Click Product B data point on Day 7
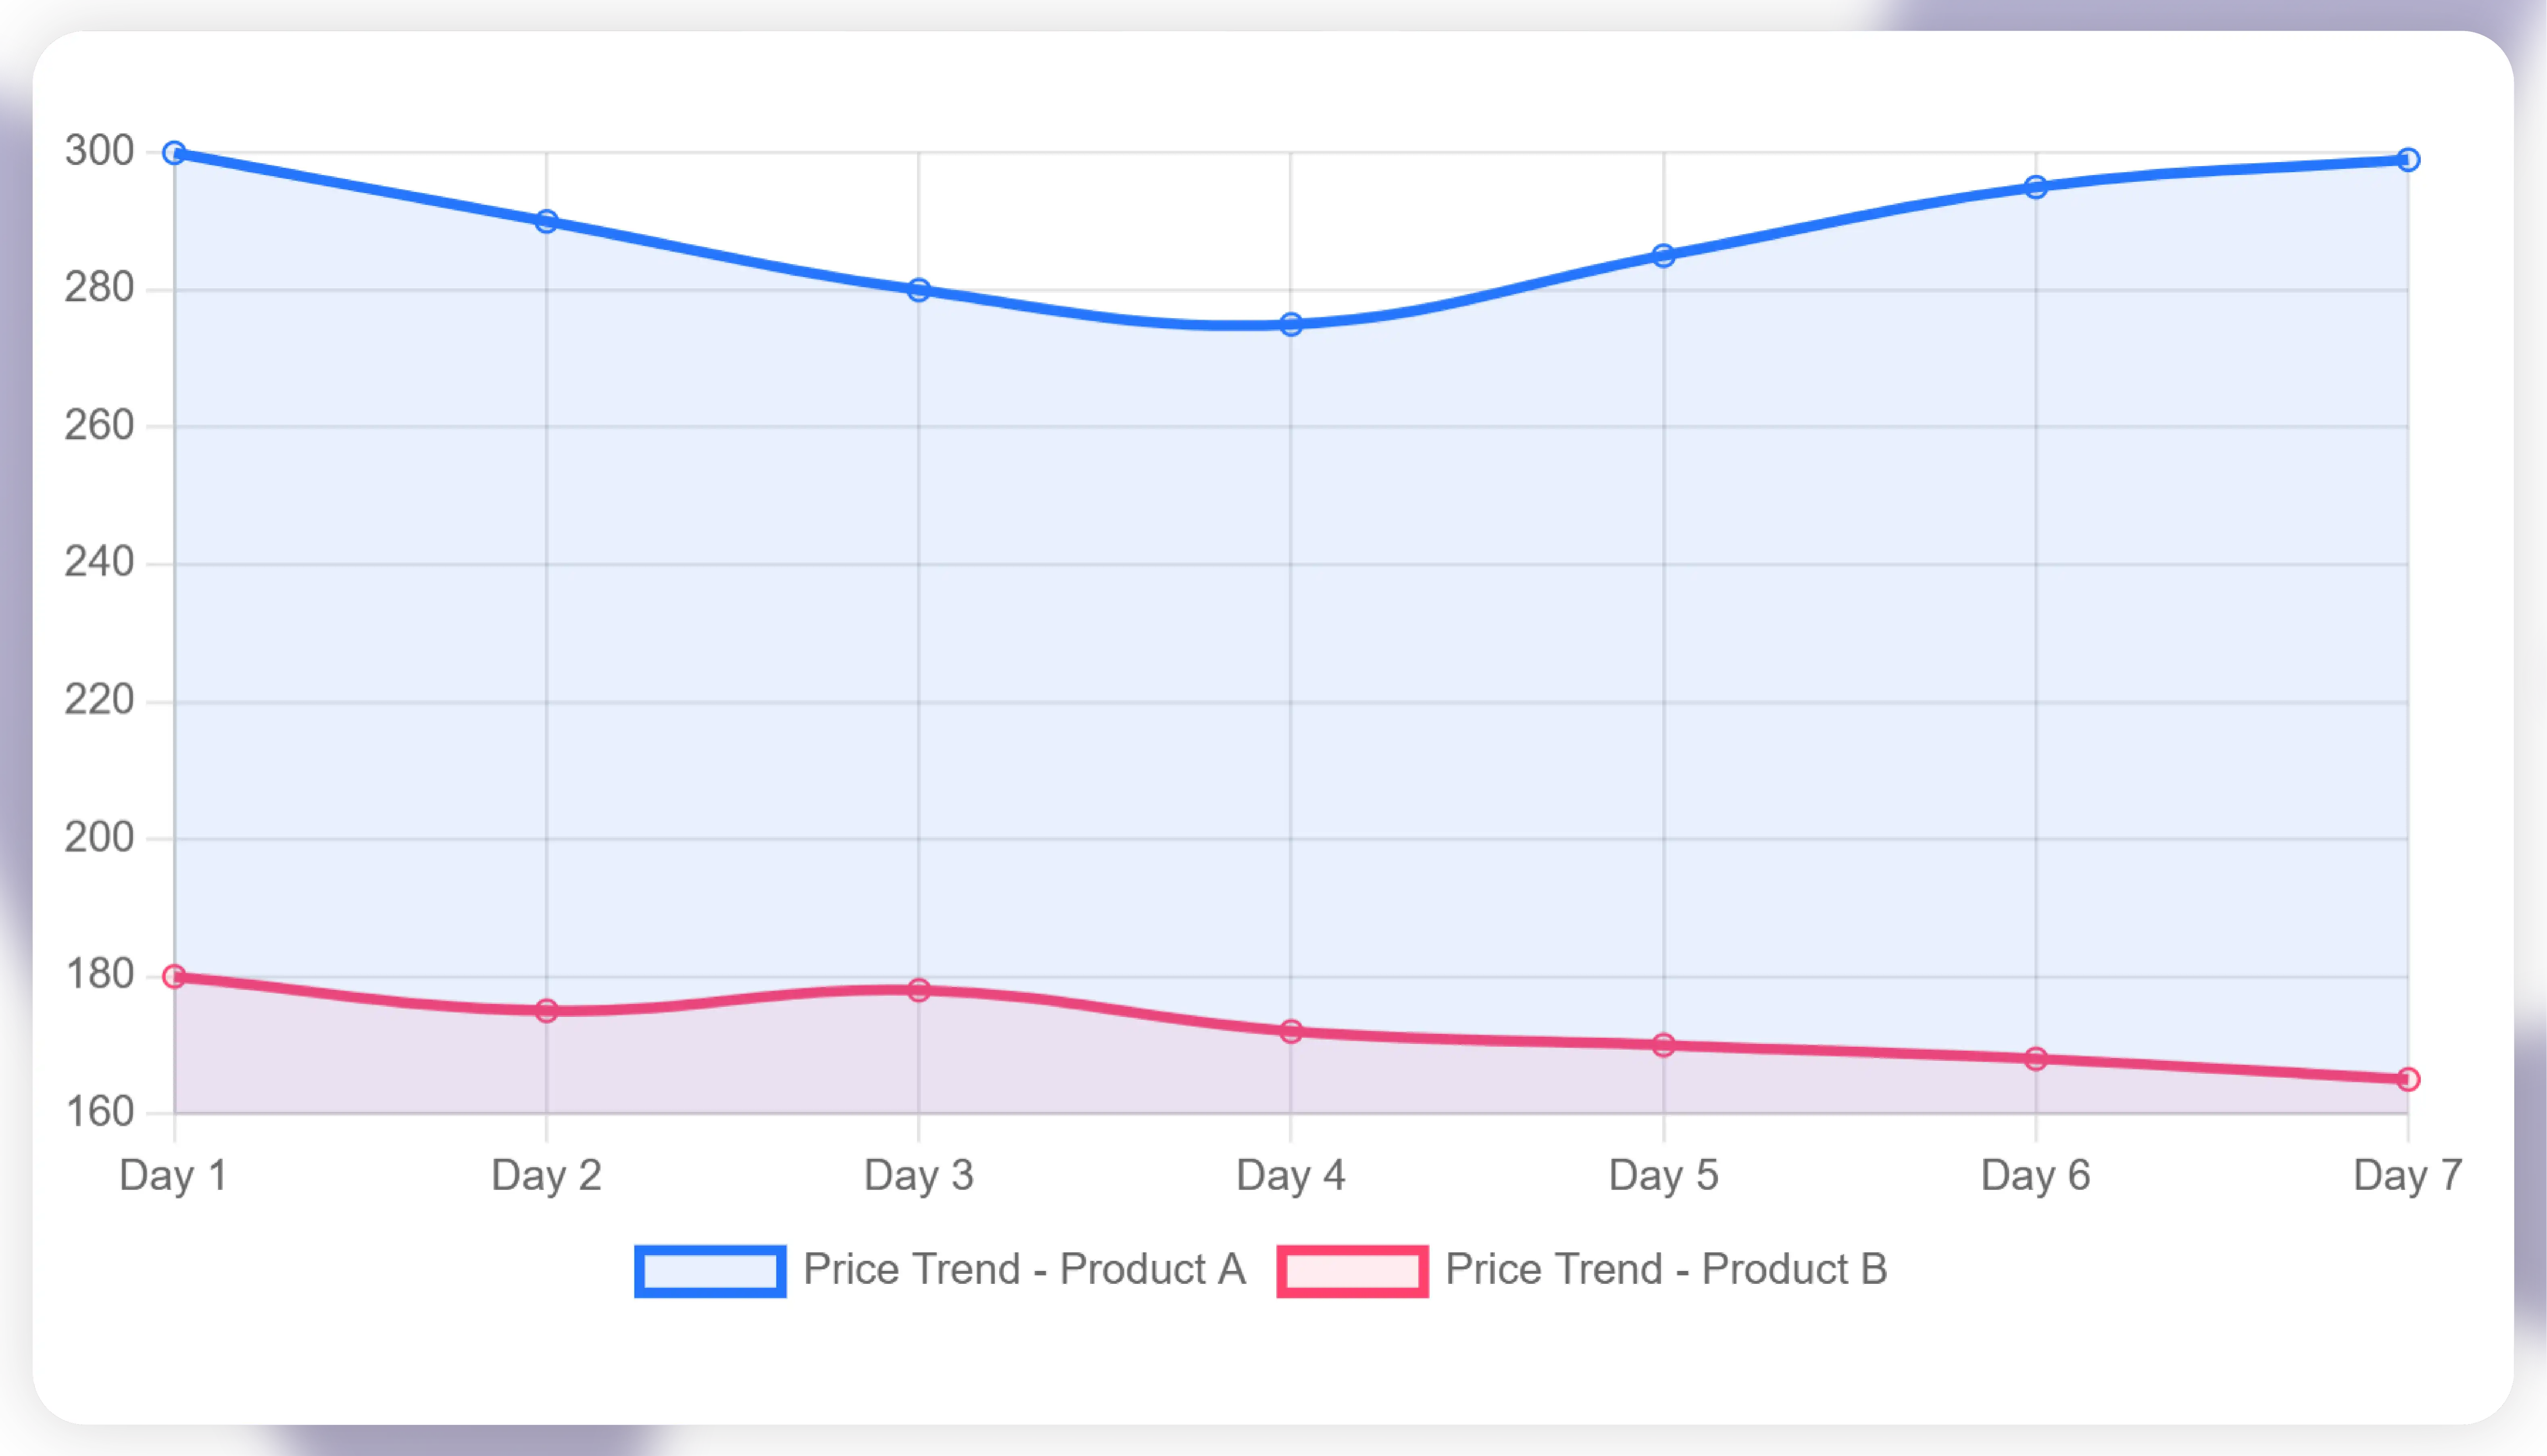 [2408, 1079]
